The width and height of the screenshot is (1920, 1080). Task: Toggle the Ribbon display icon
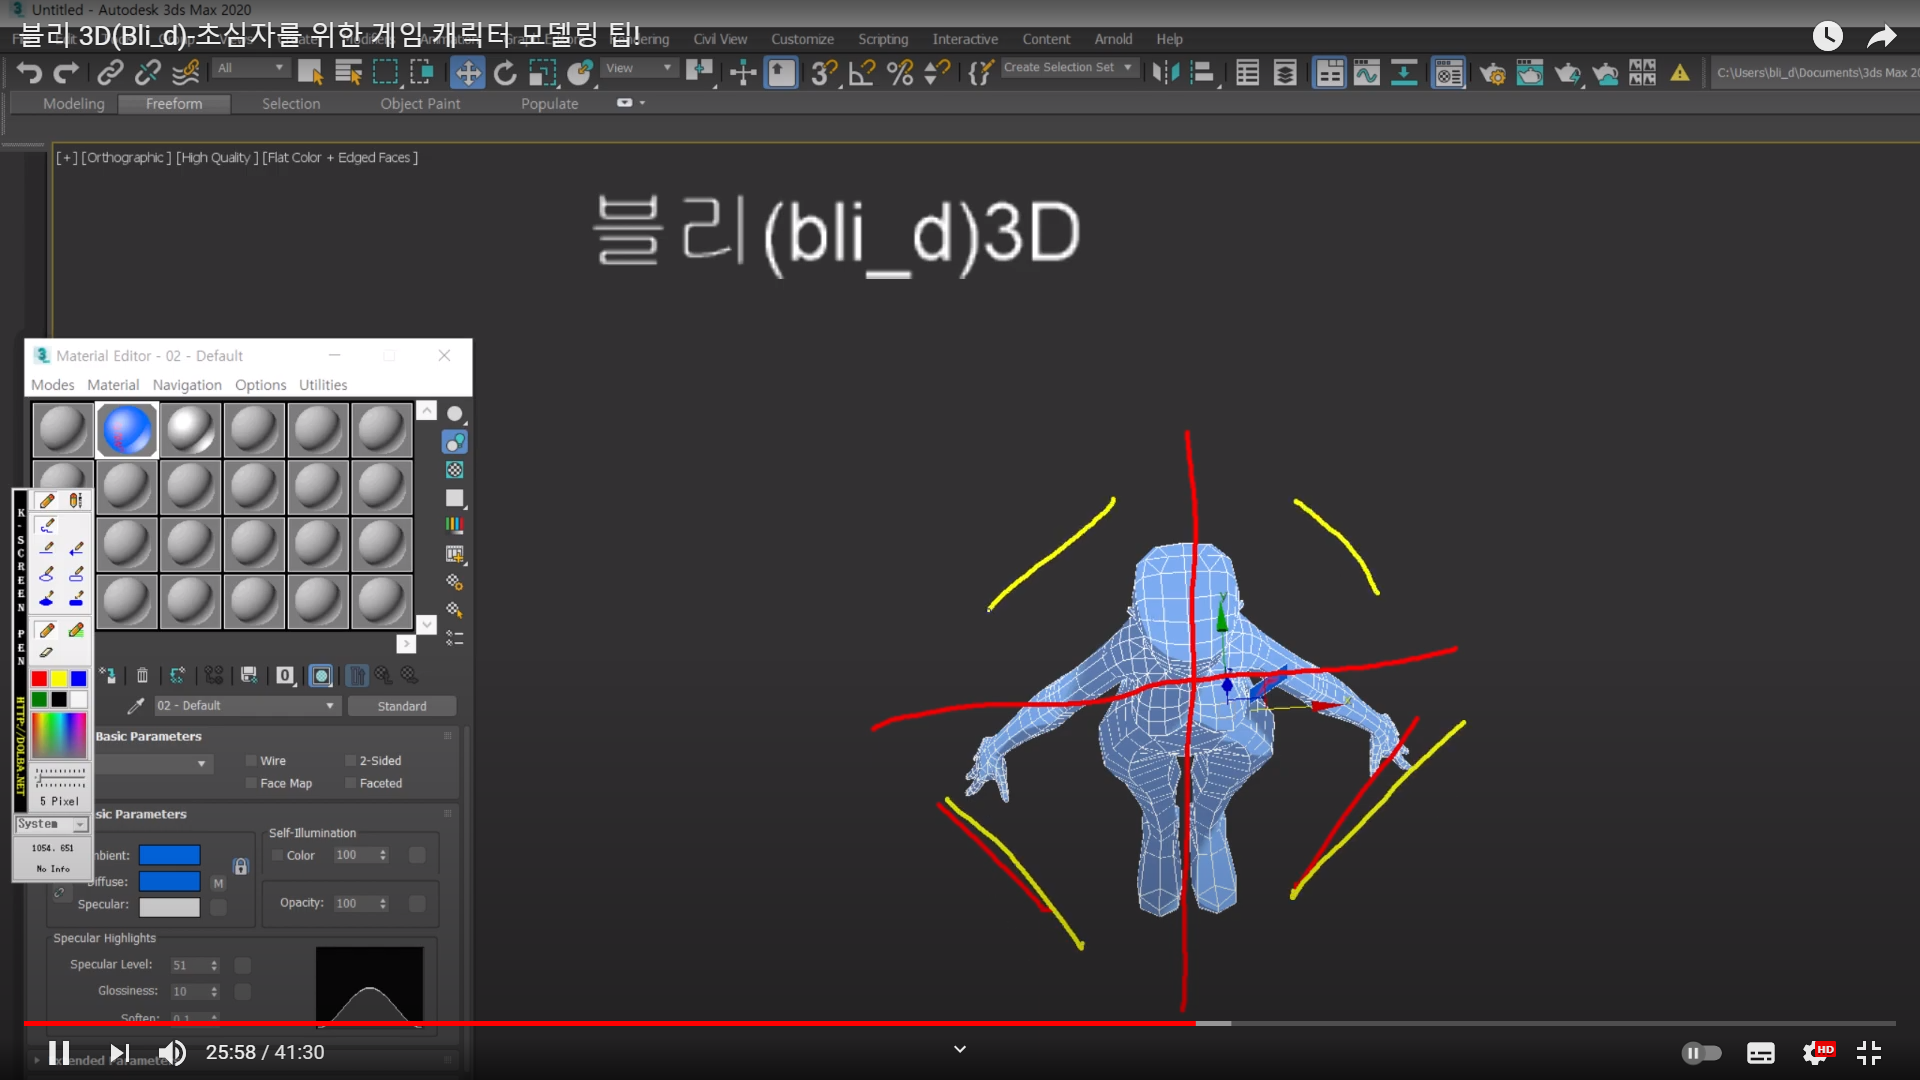(1329, 72)
